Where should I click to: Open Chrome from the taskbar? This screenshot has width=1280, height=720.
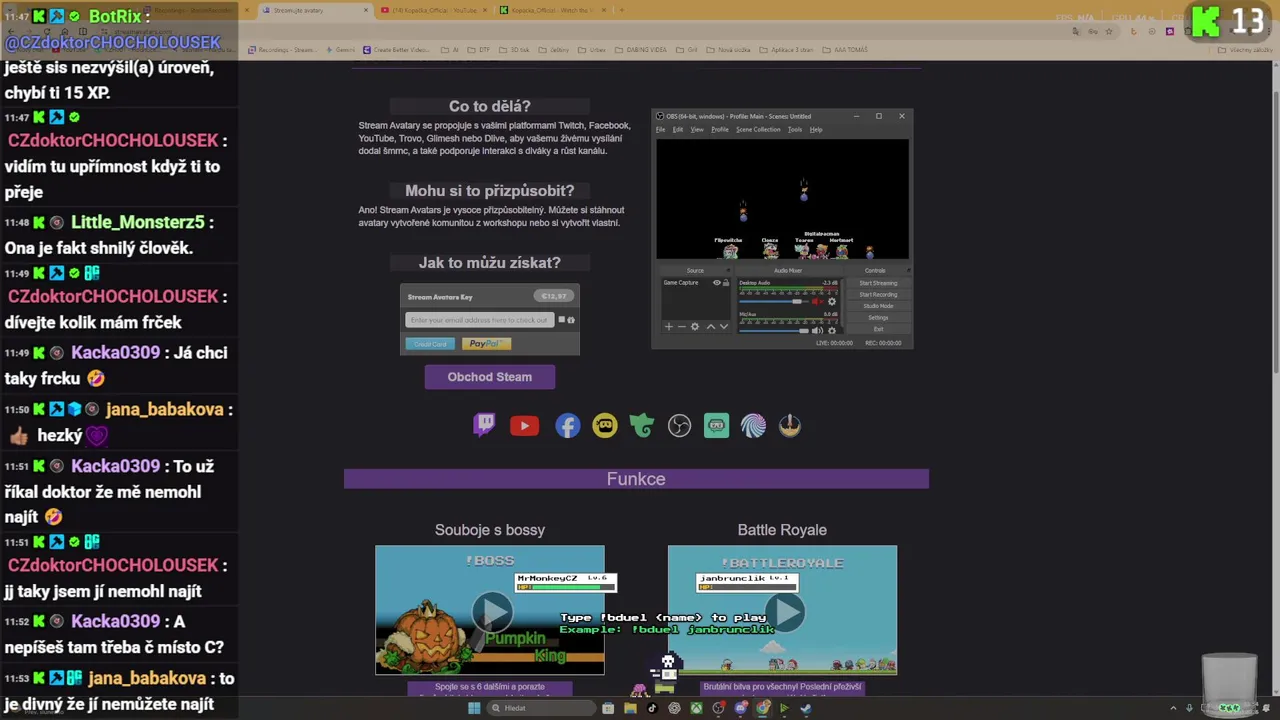pyautogui.click(x=762, y=708)
